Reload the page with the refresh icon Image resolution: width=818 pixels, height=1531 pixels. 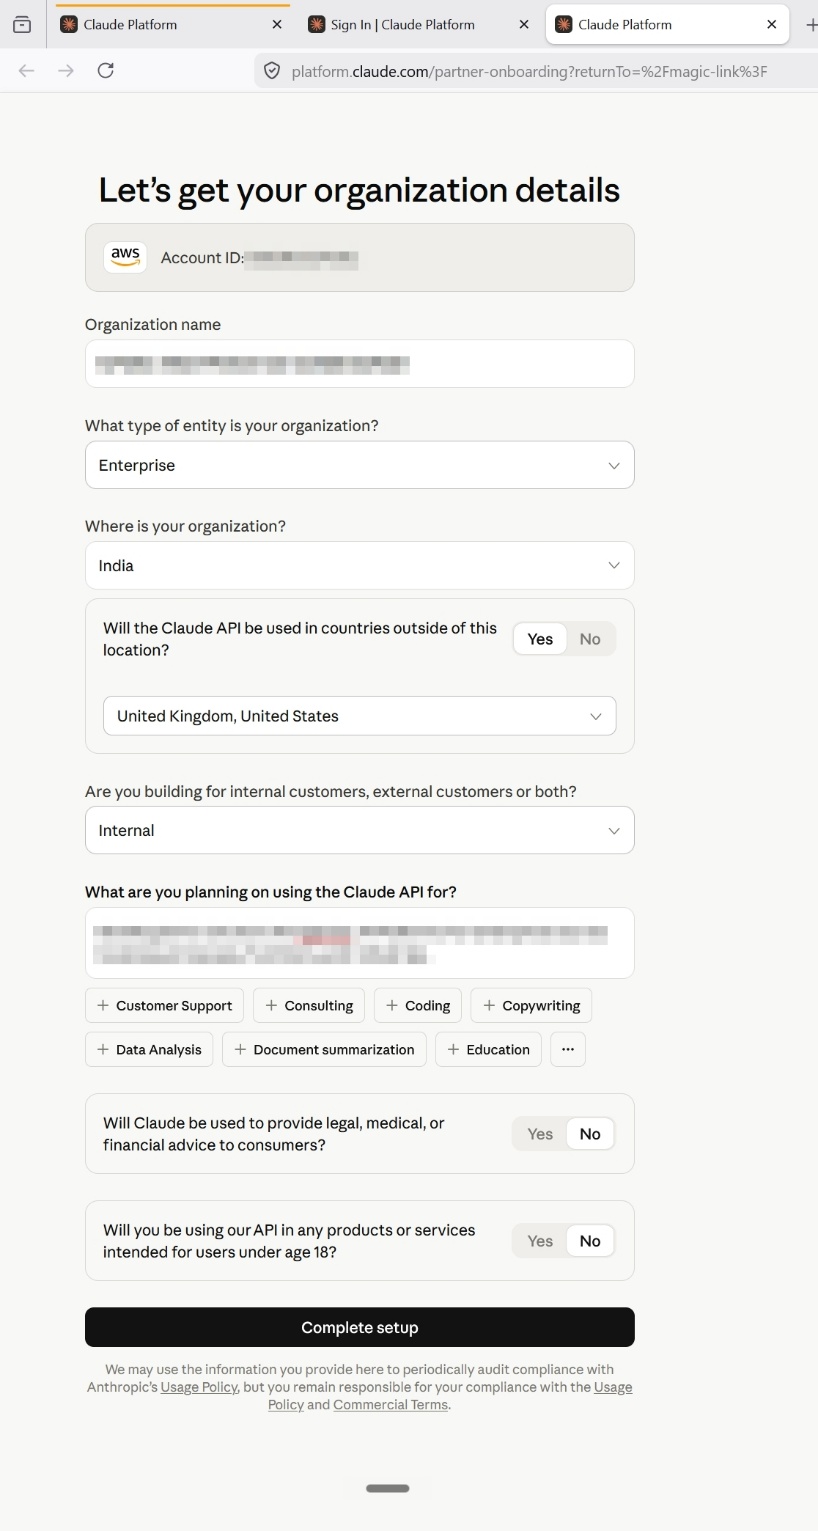105,70
